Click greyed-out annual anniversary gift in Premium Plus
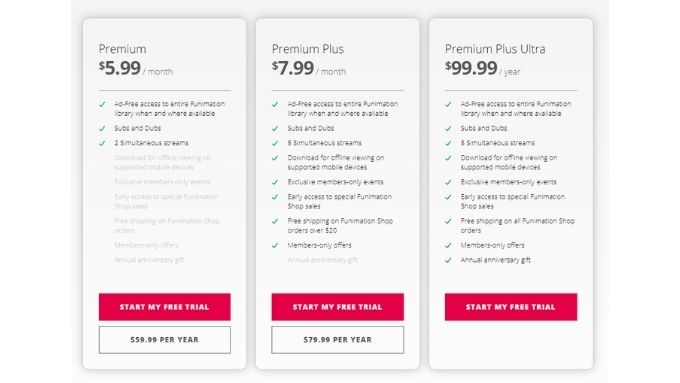The height and width of the screenshot is (383, 680). point(322,260)
